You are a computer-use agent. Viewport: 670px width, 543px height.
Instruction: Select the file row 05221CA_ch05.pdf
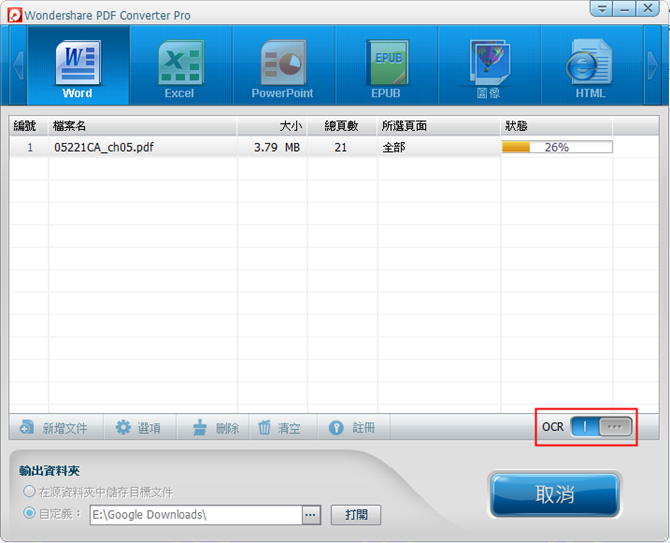pyautogui.click(x=334, y=147)
